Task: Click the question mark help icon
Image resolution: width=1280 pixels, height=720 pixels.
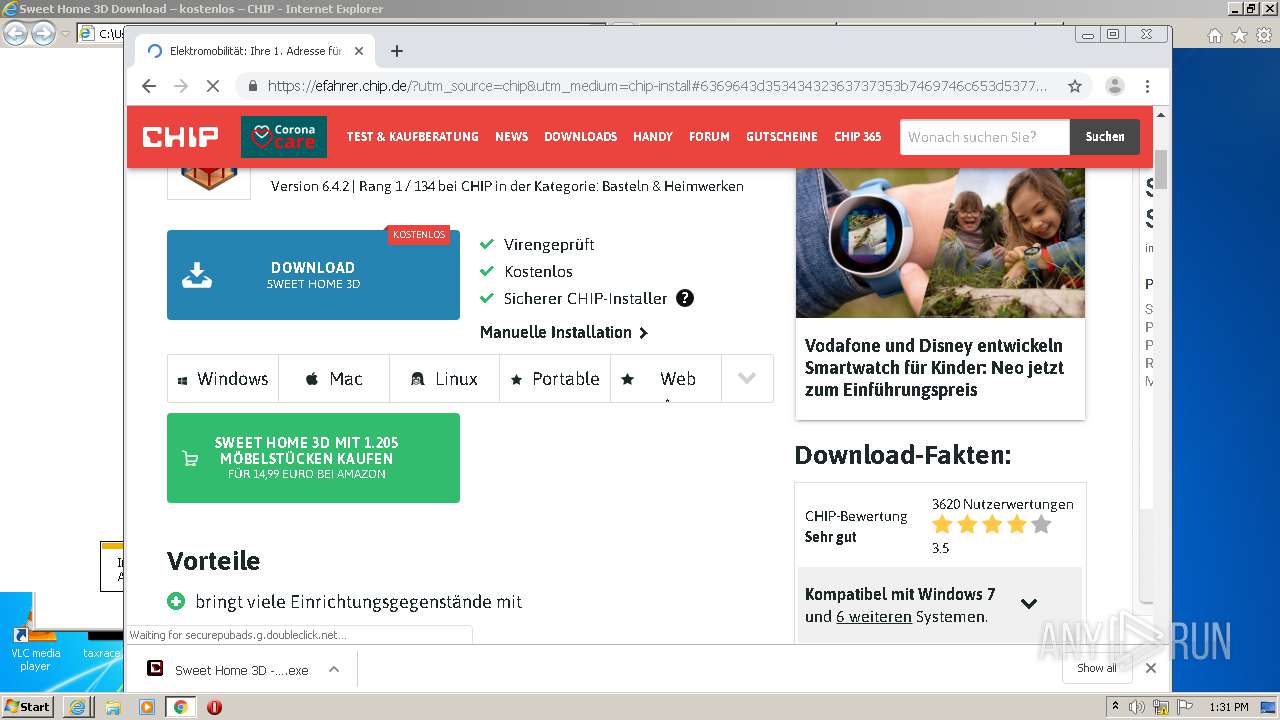Action: pyautogui.click(x=685, y=298)
